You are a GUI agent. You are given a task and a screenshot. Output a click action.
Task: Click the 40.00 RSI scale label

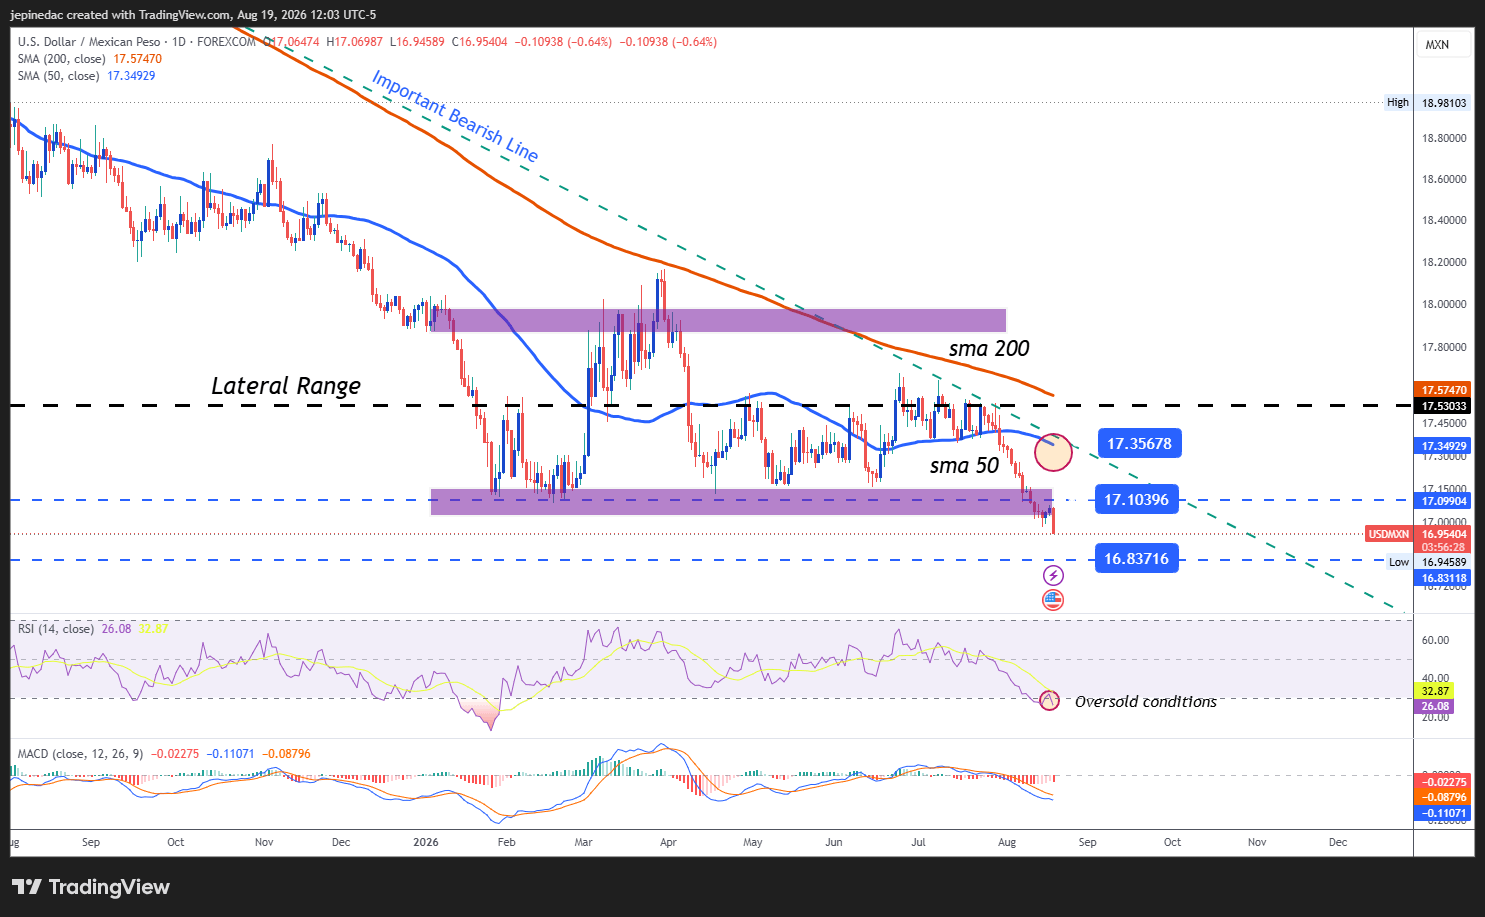tap(1435, 678)
